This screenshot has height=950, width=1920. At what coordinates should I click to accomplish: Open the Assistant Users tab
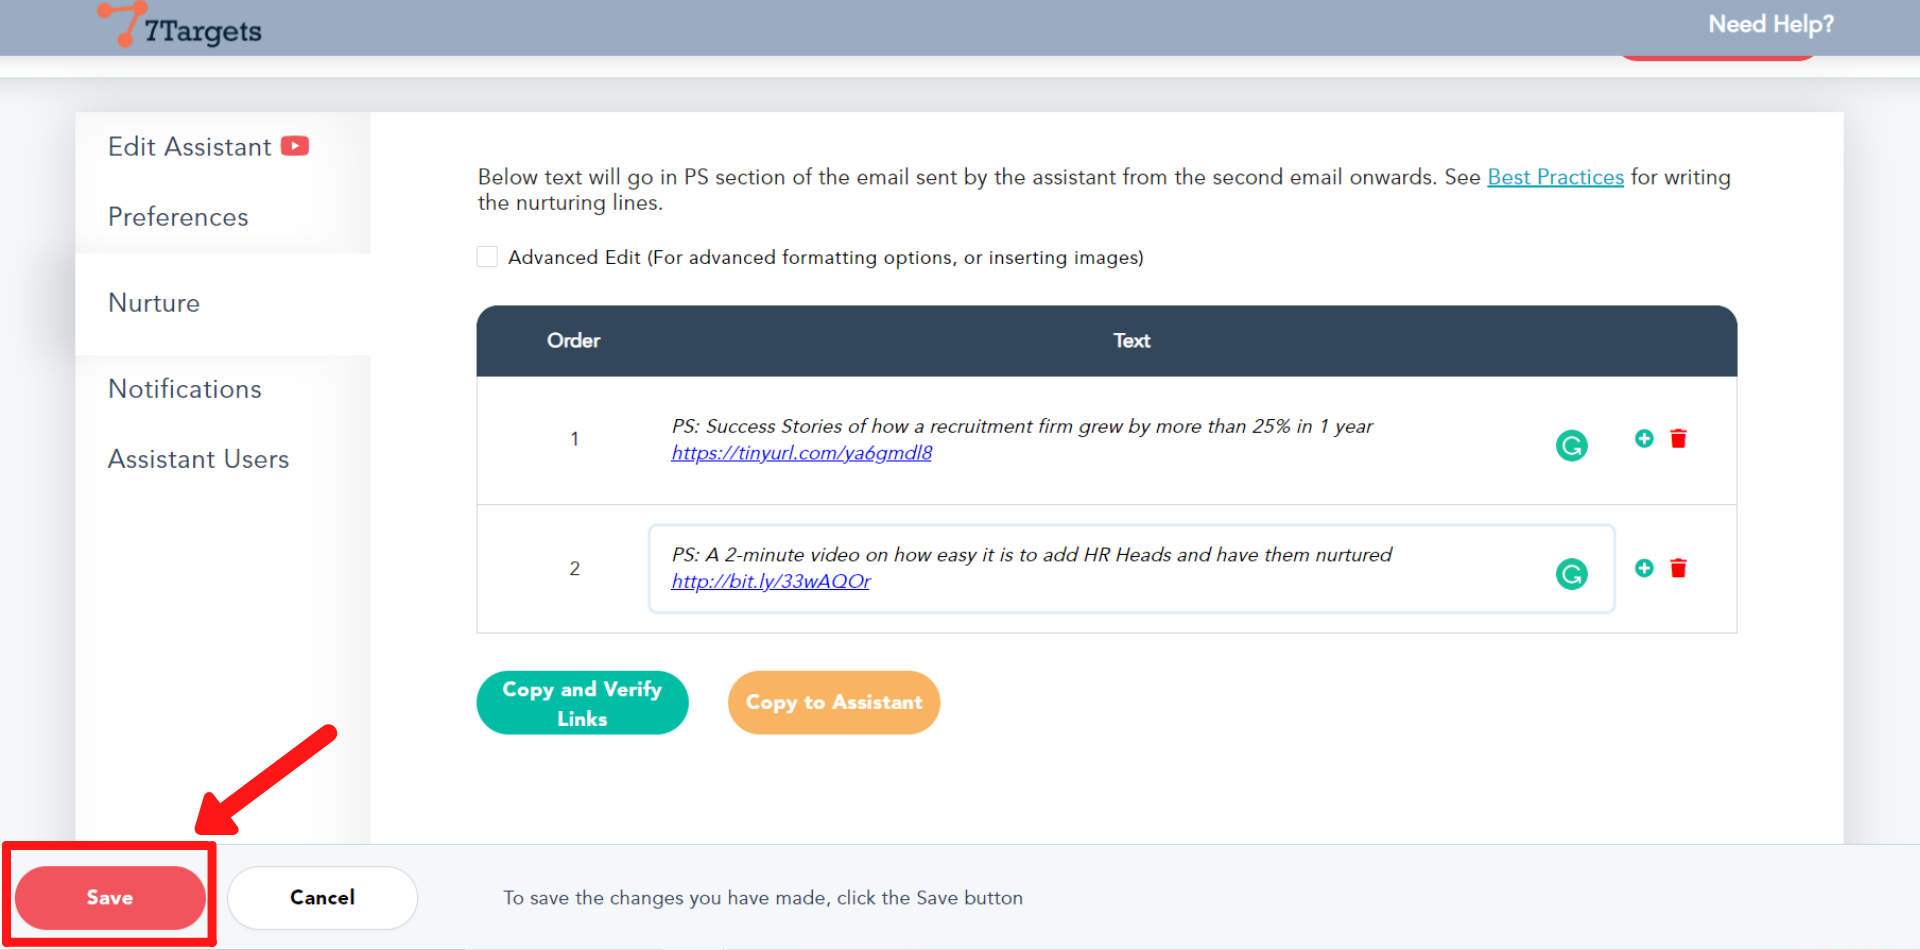click(198, 459)
